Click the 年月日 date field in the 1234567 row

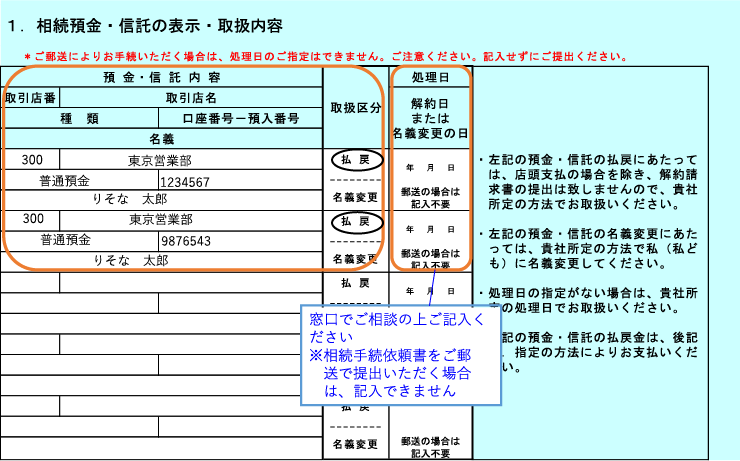(430, 168)
